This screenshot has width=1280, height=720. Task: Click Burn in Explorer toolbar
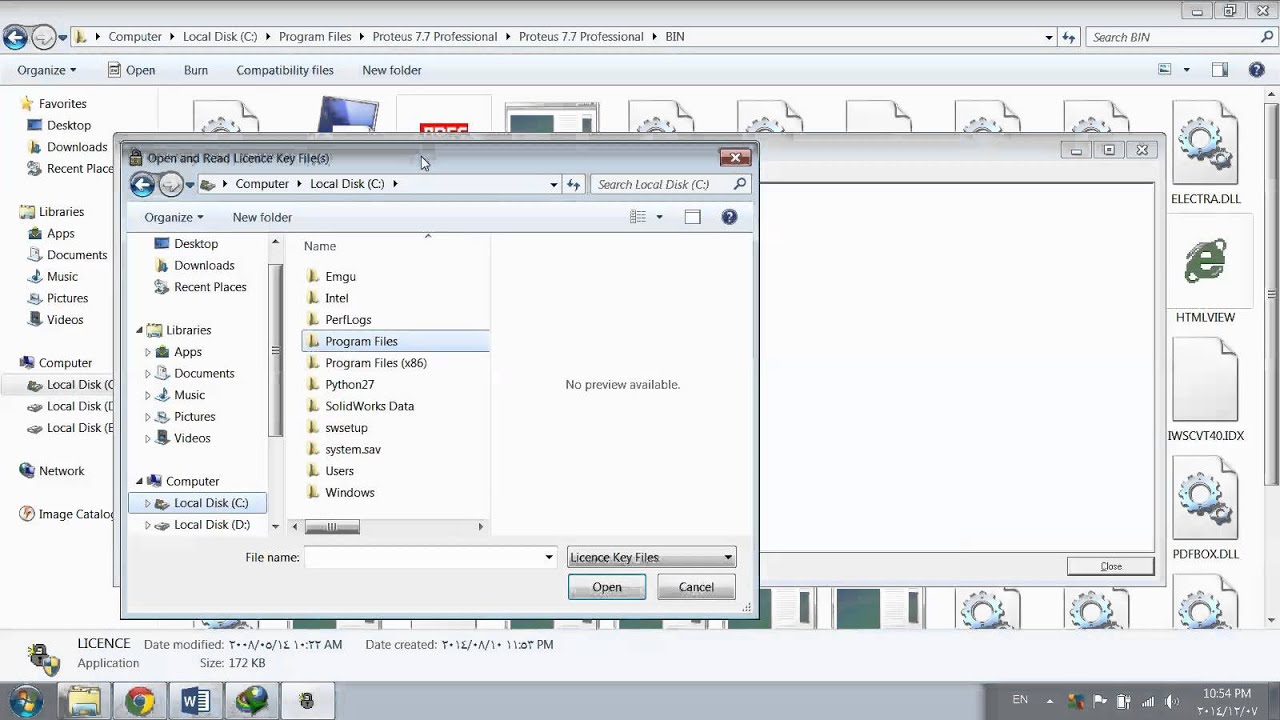click(x=196, y=70)
